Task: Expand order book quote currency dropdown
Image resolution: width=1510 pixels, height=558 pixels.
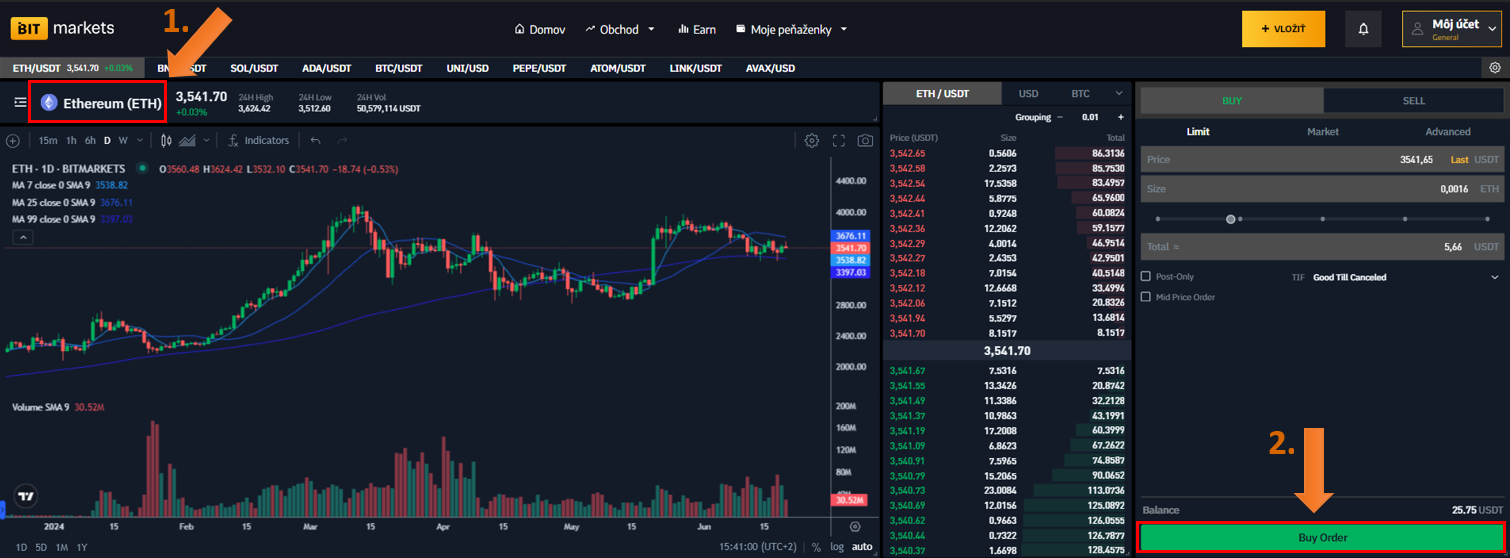Action: pyautogui.click(x=1119, y=94)
